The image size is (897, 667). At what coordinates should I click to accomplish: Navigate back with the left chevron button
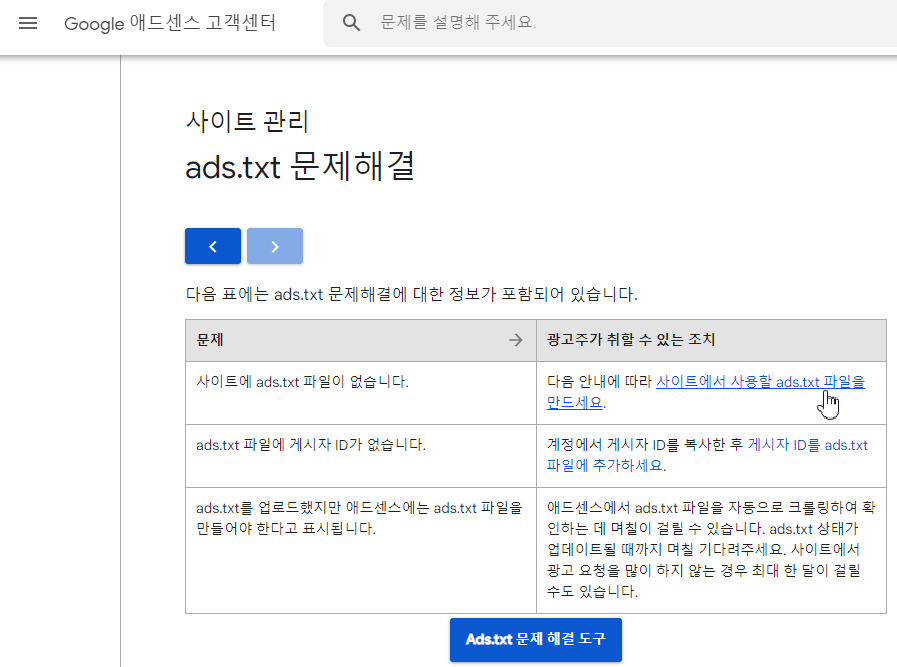click(x=212, y=245)
